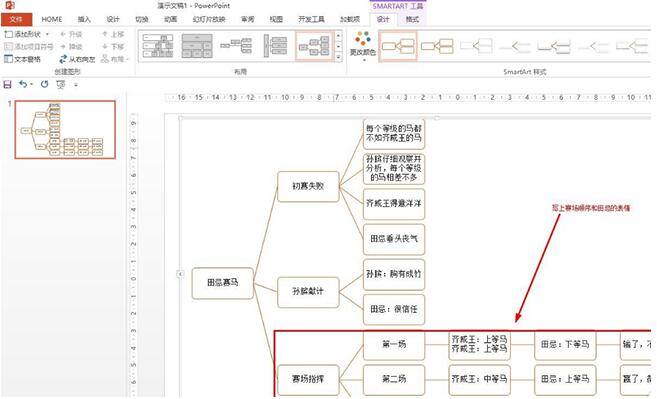The width and height of the screenshot is (657, 399).
Task: Select the 田忌垂头丧气 shape
Action: [x=394, y=239]
